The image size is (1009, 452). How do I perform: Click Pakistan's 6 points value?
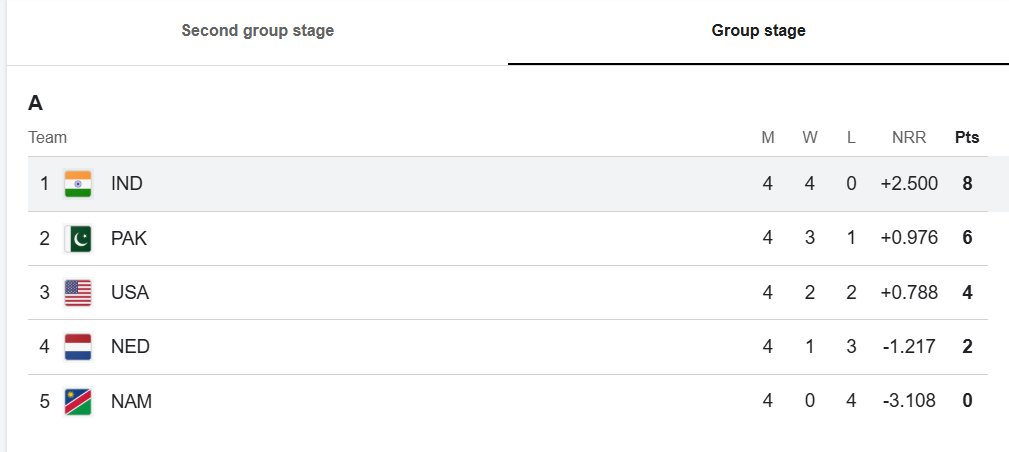tap(967, 238)
